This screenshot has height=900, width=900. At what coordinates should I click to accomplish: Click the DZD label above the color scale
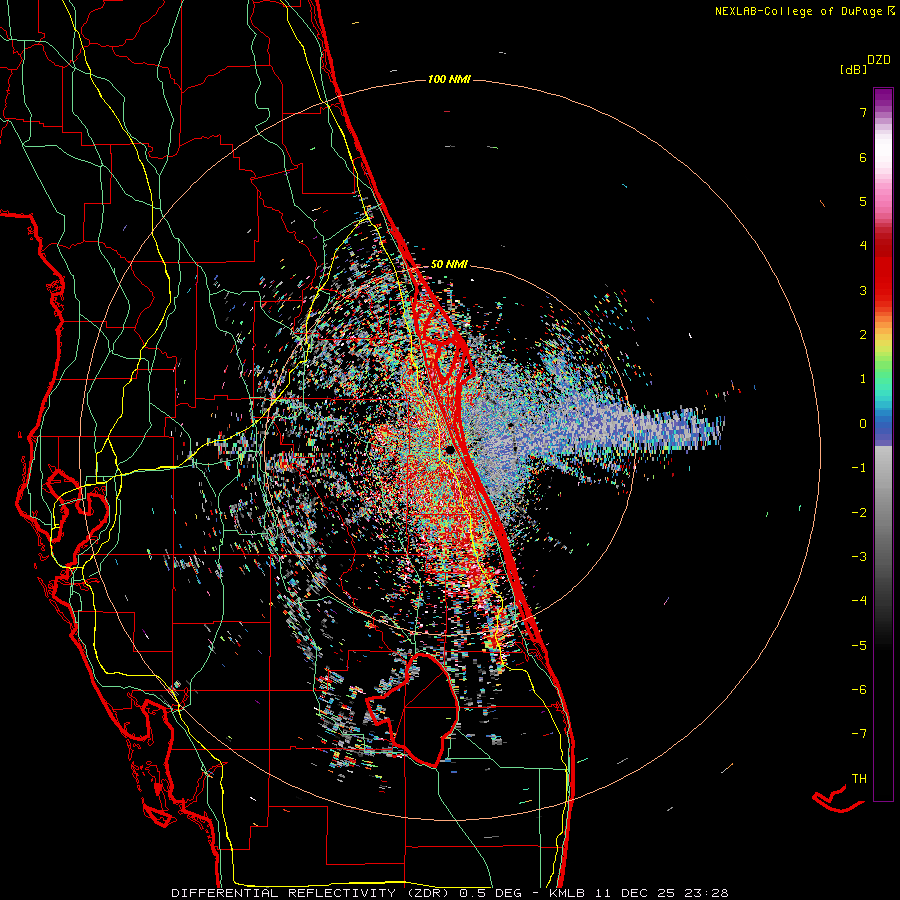879,60
